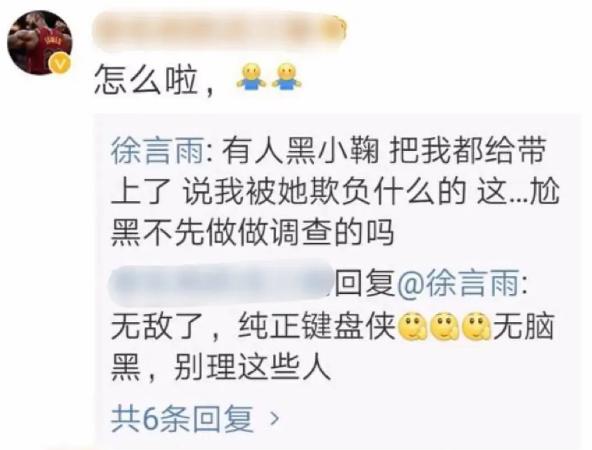
Task: Open the blurred username at top
Action: [x=220, y=31]
